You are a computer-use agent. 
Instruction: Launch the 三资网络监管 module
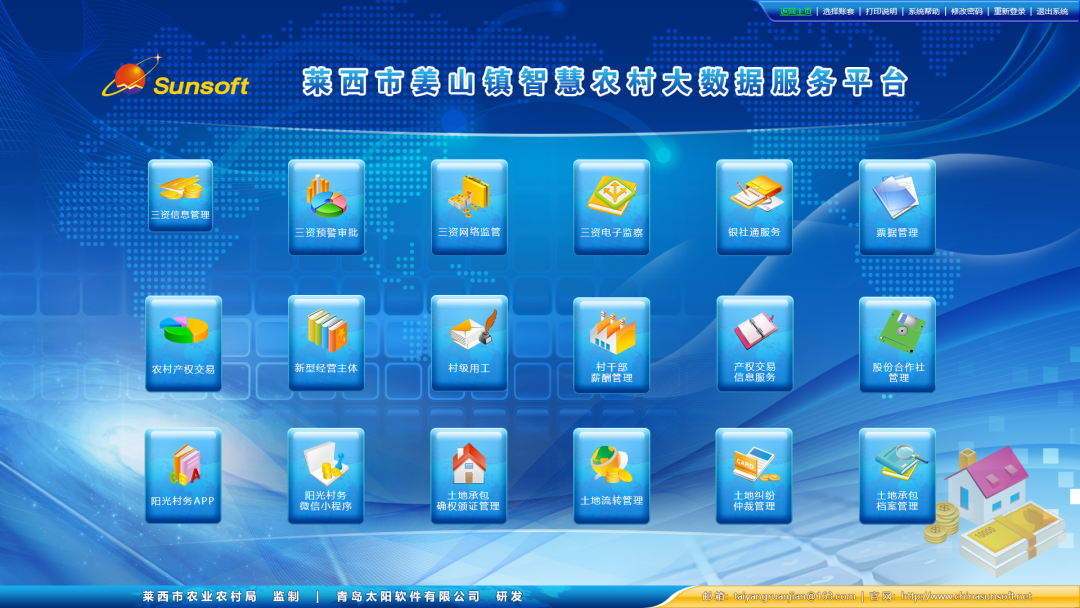click(469, 206)
